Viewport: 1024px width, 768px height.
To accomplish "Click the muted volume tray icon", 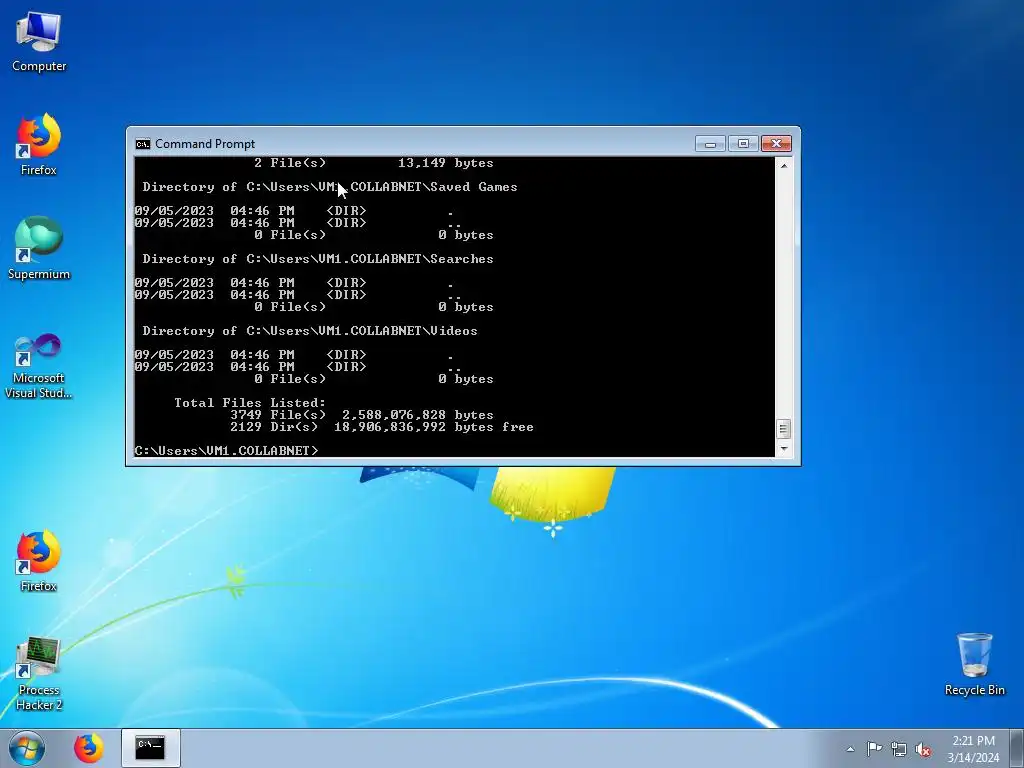I will 923,749.
